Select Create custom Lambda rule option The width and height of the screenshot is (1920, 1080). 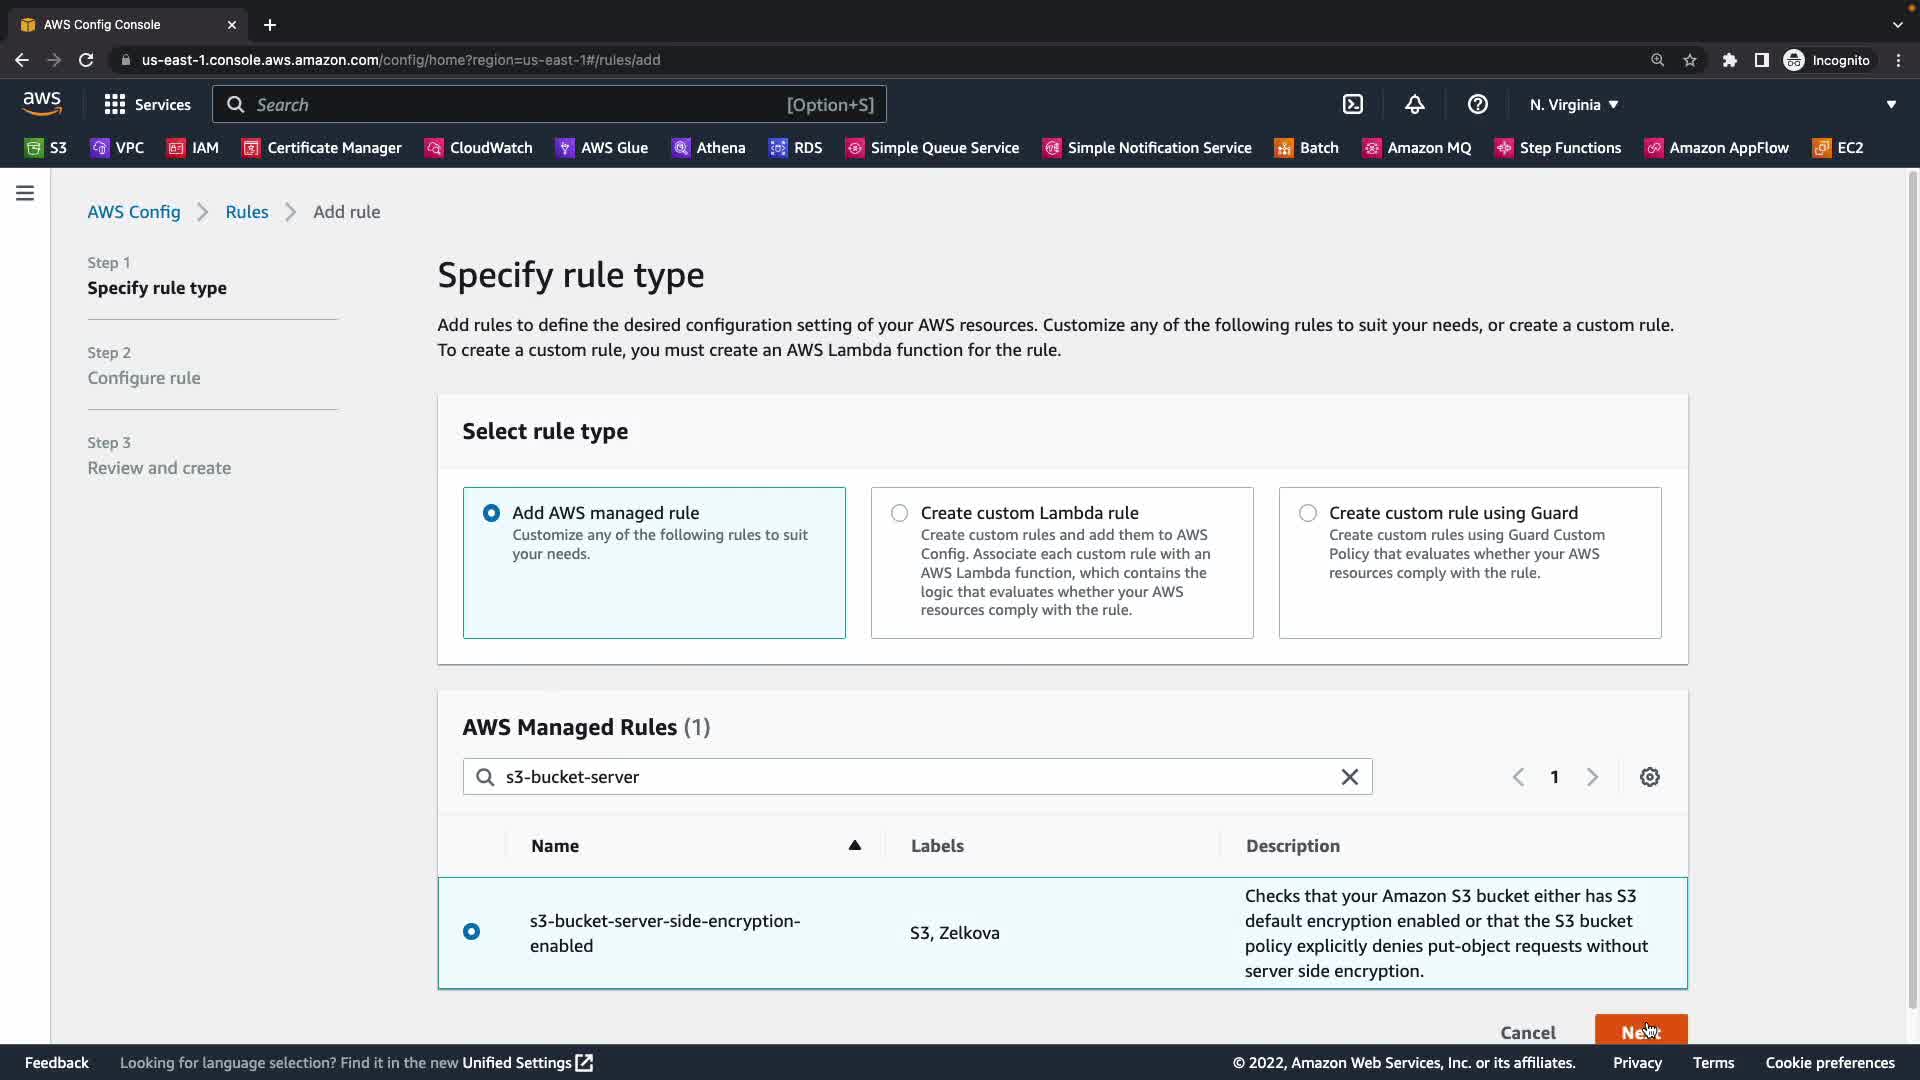(x=899, y=513)
